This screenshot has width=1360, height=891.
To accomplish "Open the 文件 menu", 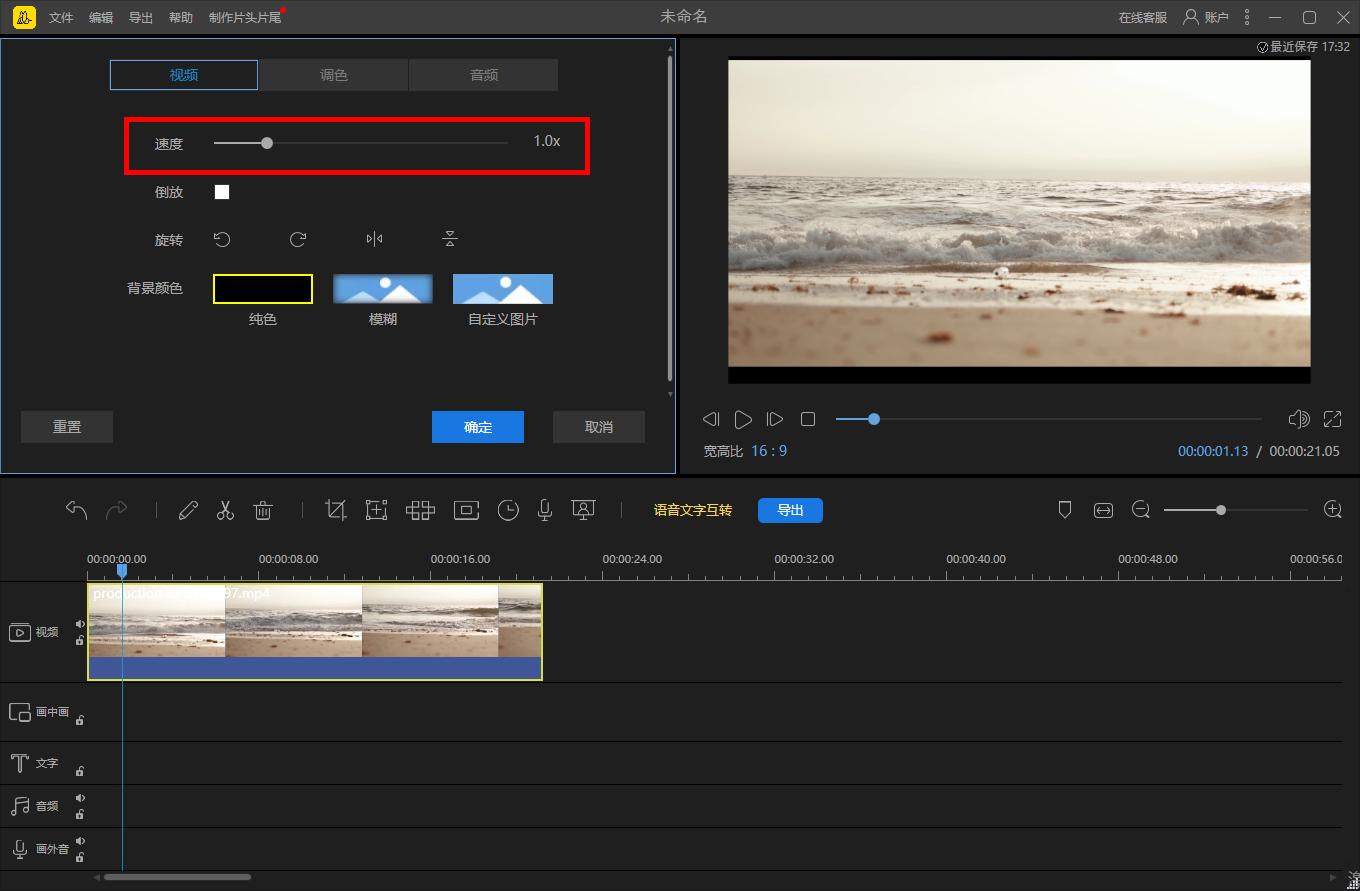I will (61, 17).
